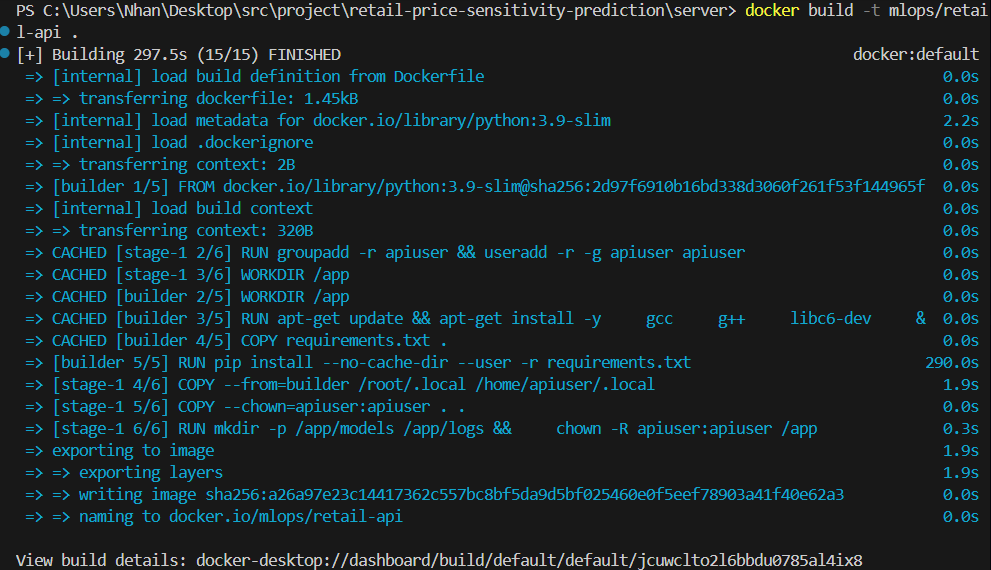Open the docker-desktop build details link

click(529, 560)
